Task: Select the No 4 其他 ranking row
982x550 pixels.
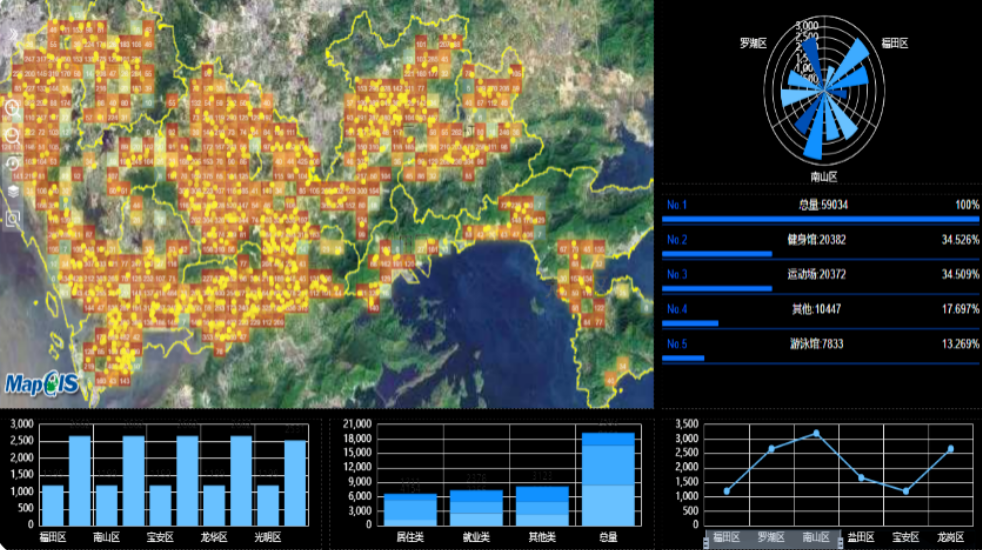Action: tap(820, 315)
